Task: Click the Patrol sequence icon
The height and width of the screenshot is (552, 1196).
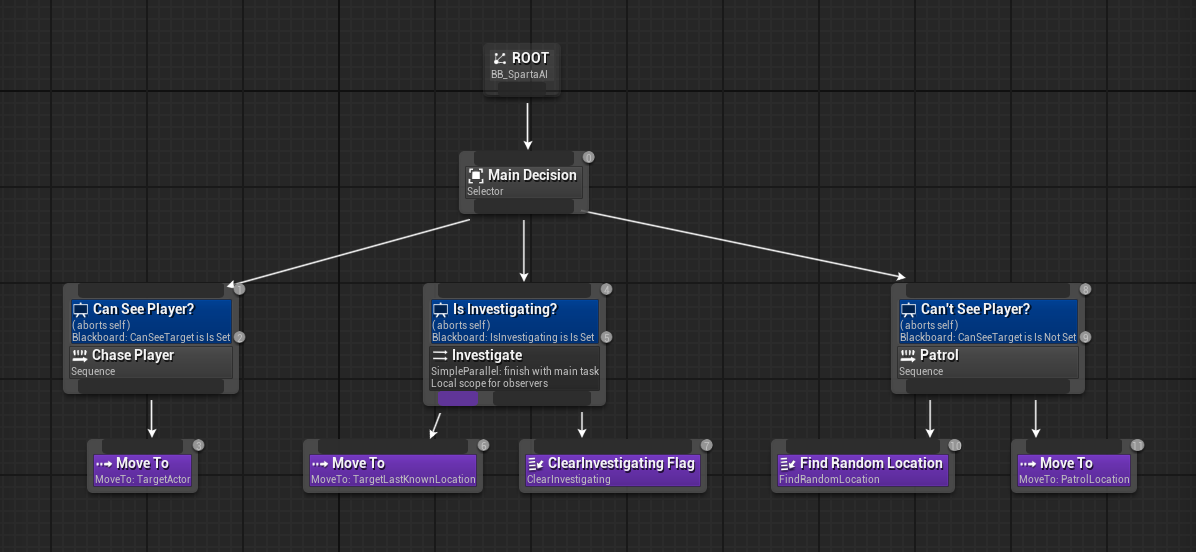Action: 908,355
